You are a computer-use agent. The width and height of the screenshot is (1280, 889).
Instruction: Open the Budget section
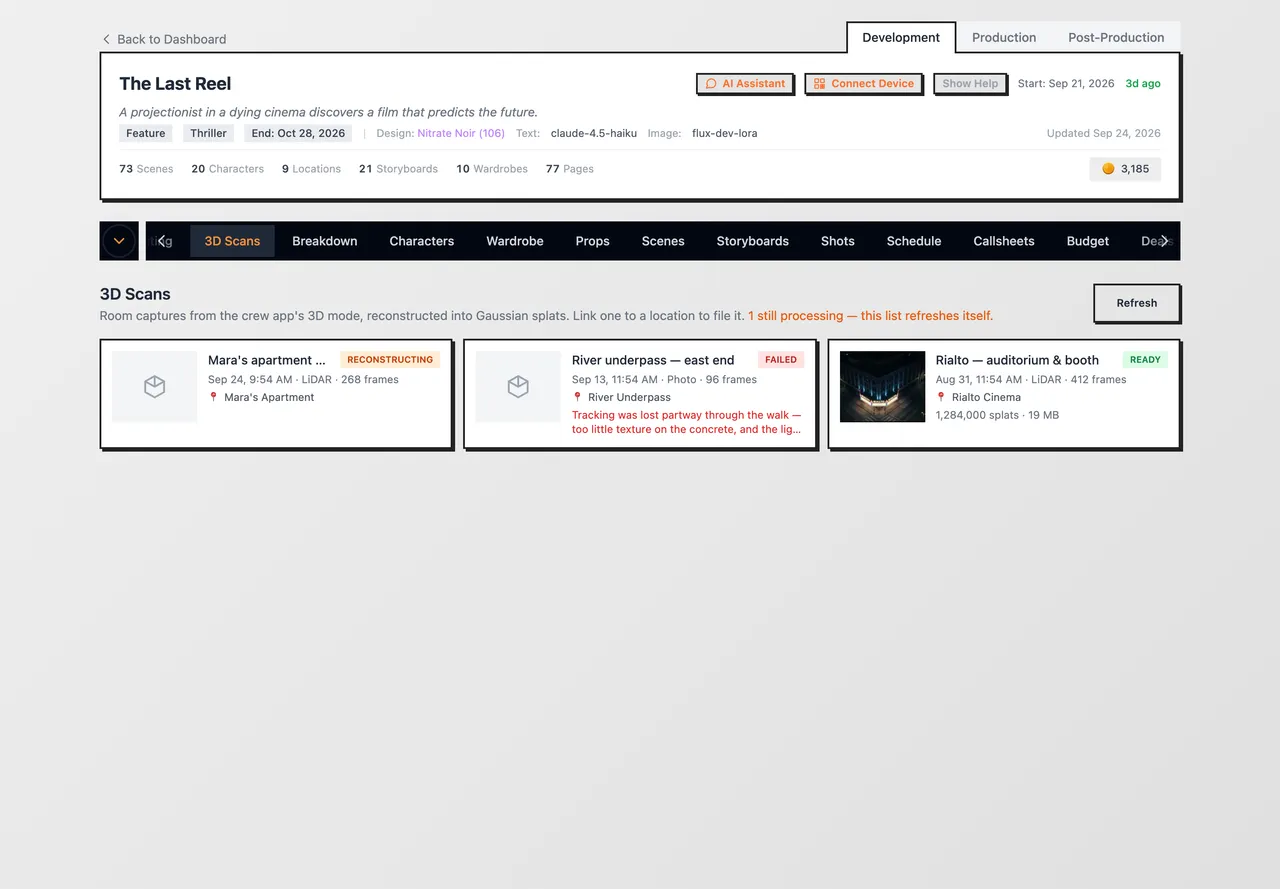point(1088,241)
